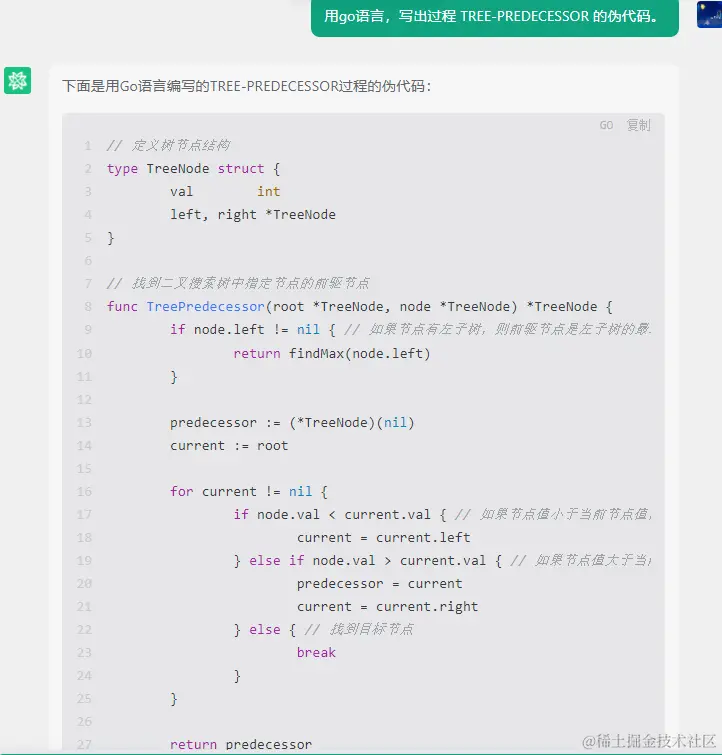The height and width of the screenshot is (755, 722).
Task: Click the GO language label in code header
Action: click(x=606, y=126)
